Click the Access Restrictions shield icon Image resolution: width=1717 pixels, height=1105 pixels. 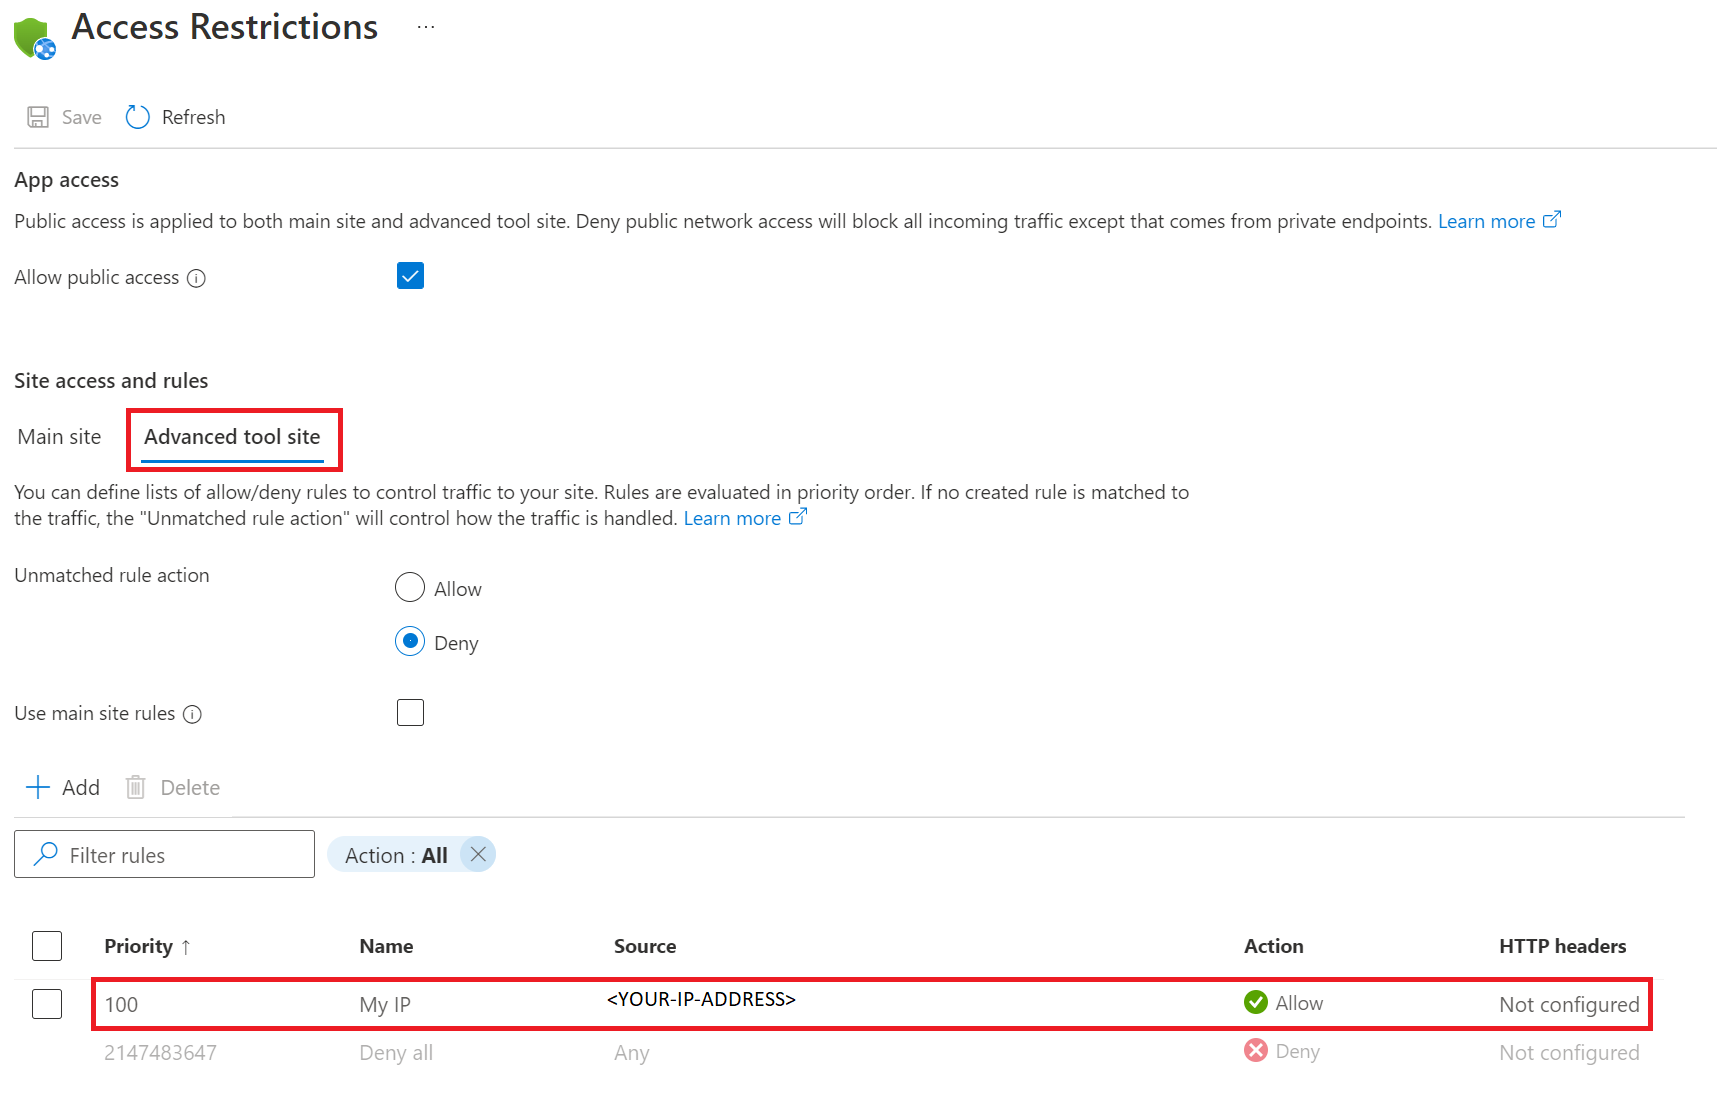click(x=34, y=38)
